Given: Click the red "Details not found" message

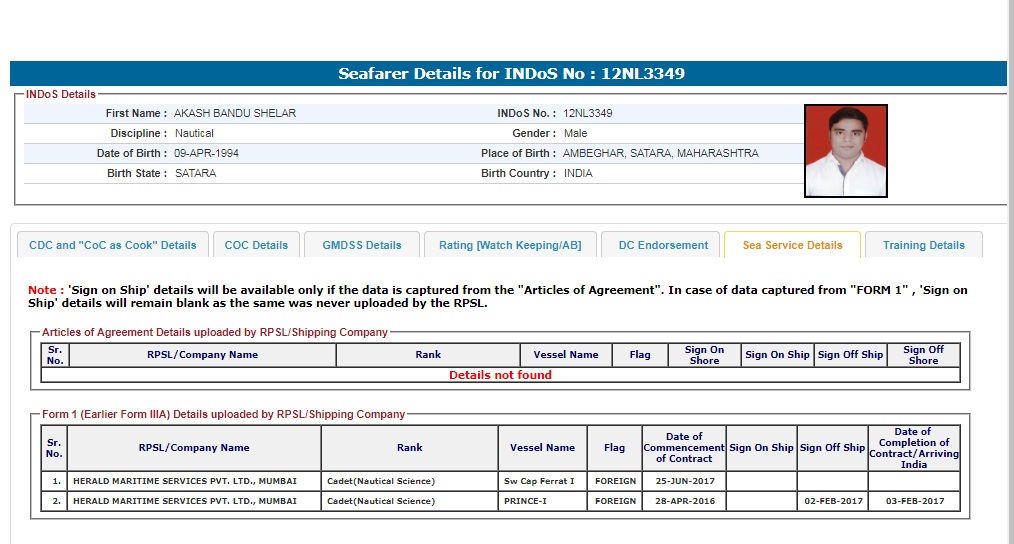Looking at the screenshot, I should pos(500,375).
